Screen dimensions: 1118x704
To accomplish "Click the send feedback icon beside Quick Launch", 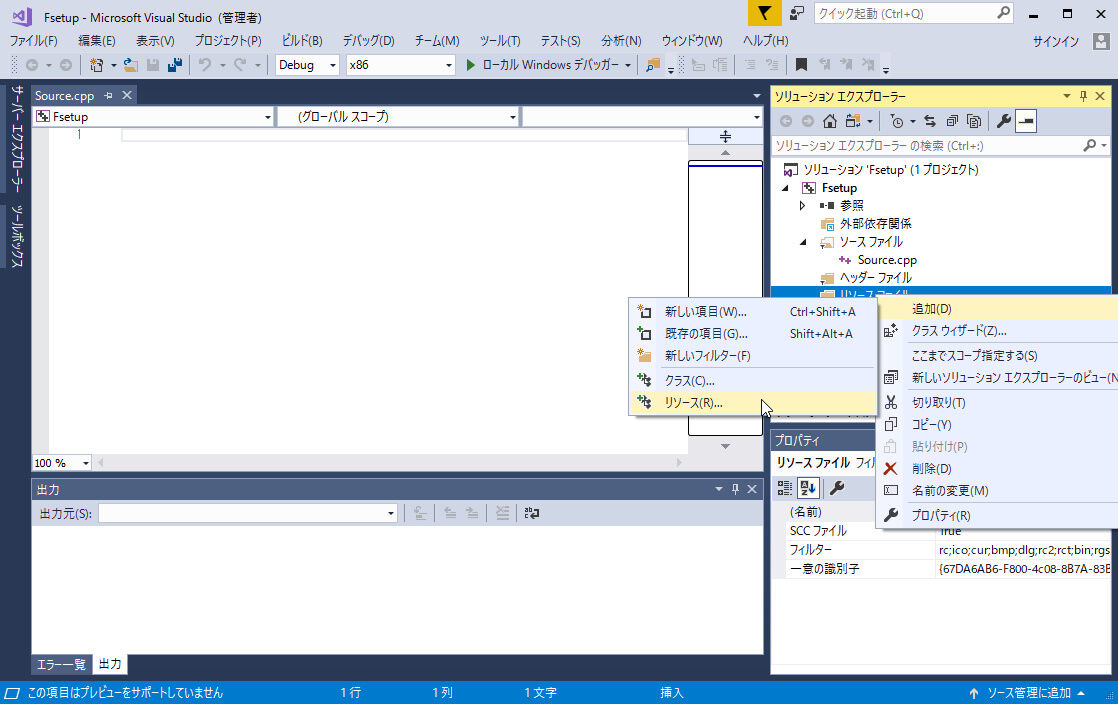I will pyautogui.click(x=796, y=14).
